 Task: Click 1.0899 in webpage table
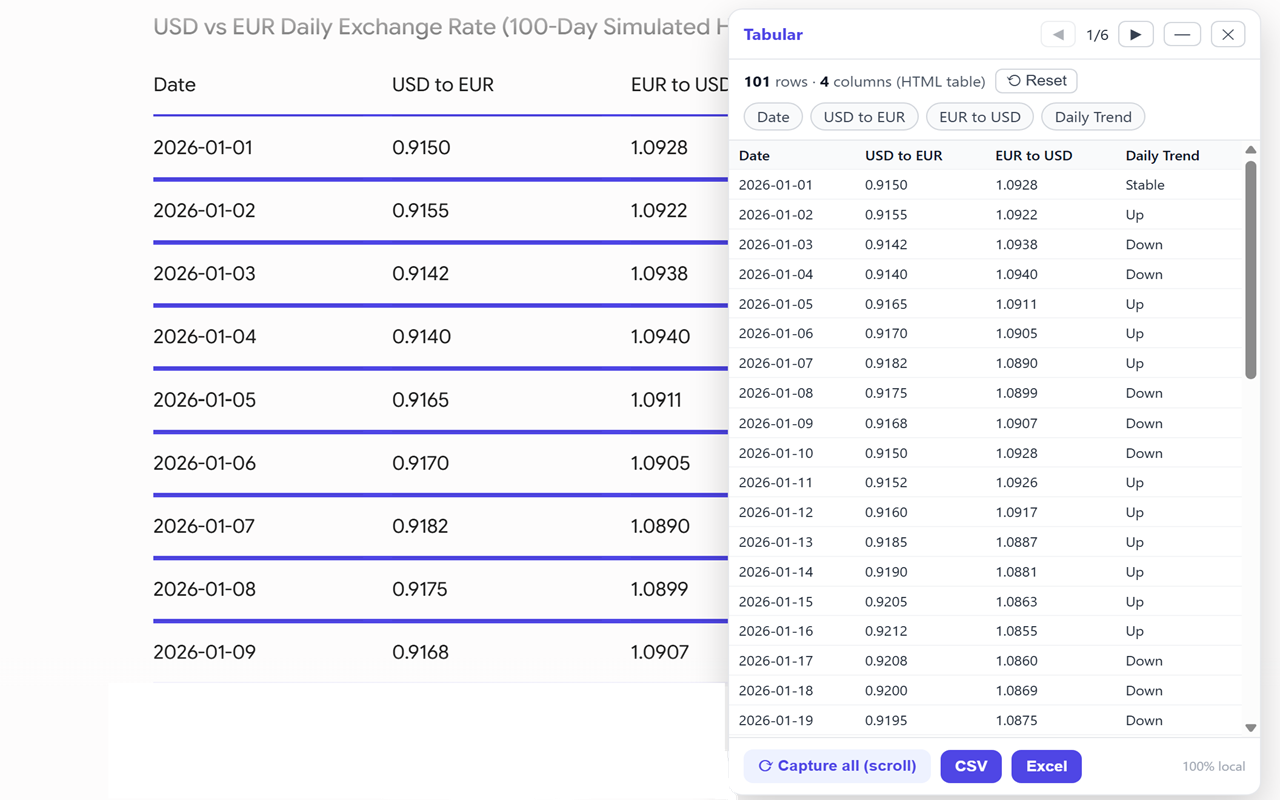point(660,589)
